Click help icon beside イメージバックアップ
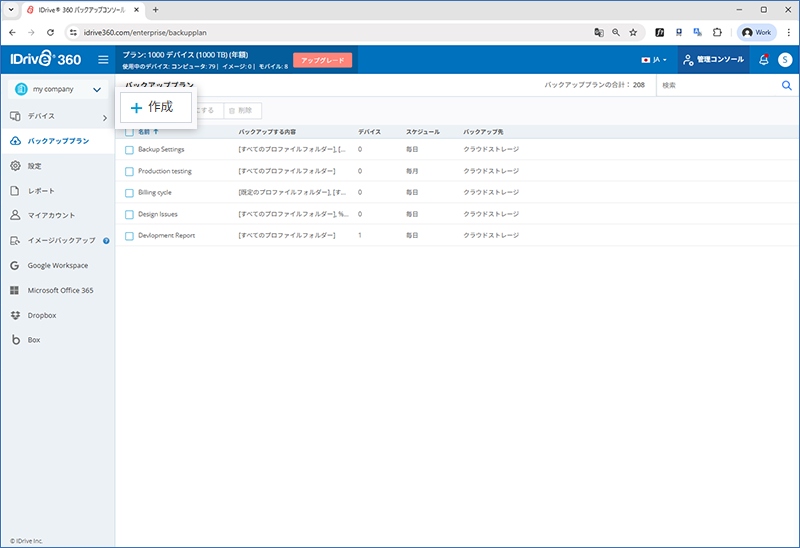 (106, 240)
